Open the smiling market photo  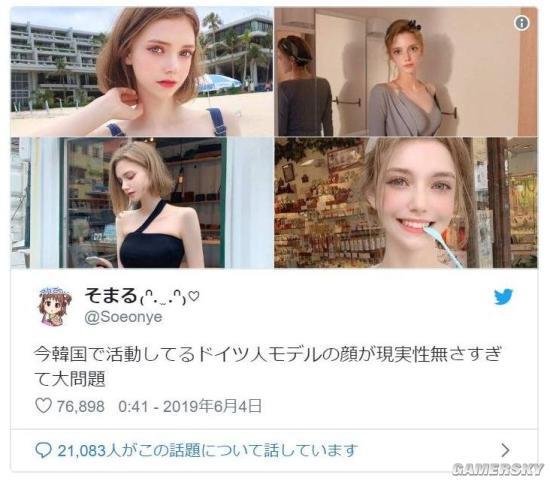click(405, 203)
